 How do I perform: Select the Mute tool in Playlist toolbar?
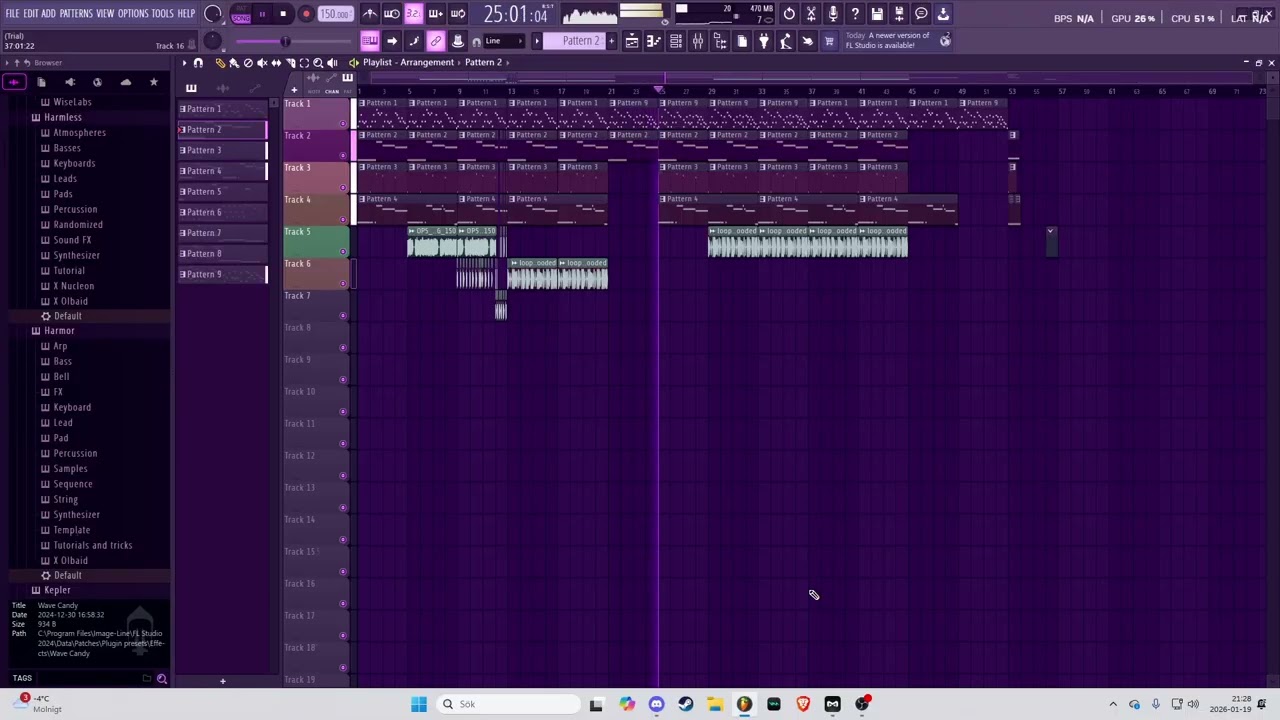[x=262, y=63]
